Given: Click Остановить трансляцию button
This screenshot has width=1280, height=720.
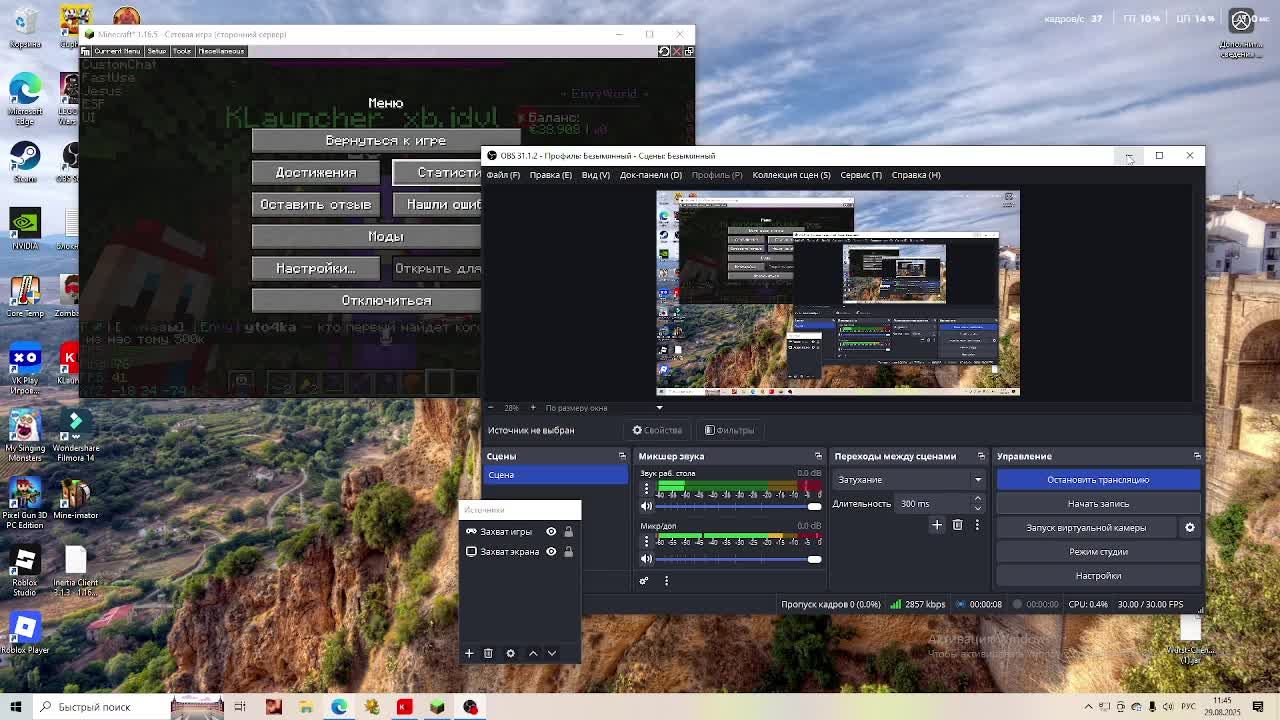Looking at the screenshot, I should (x=1098, y=480).
